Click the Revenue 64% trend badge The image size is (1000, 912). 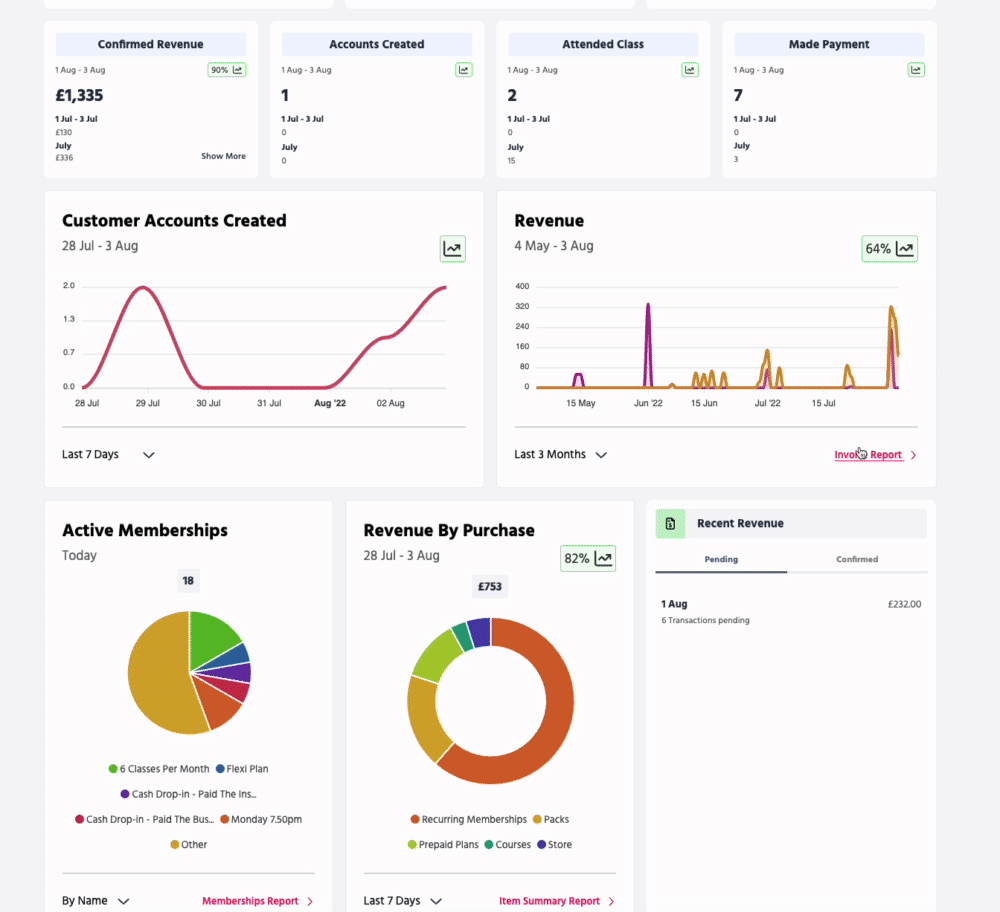pyautogui.click(x=889, y=249)
